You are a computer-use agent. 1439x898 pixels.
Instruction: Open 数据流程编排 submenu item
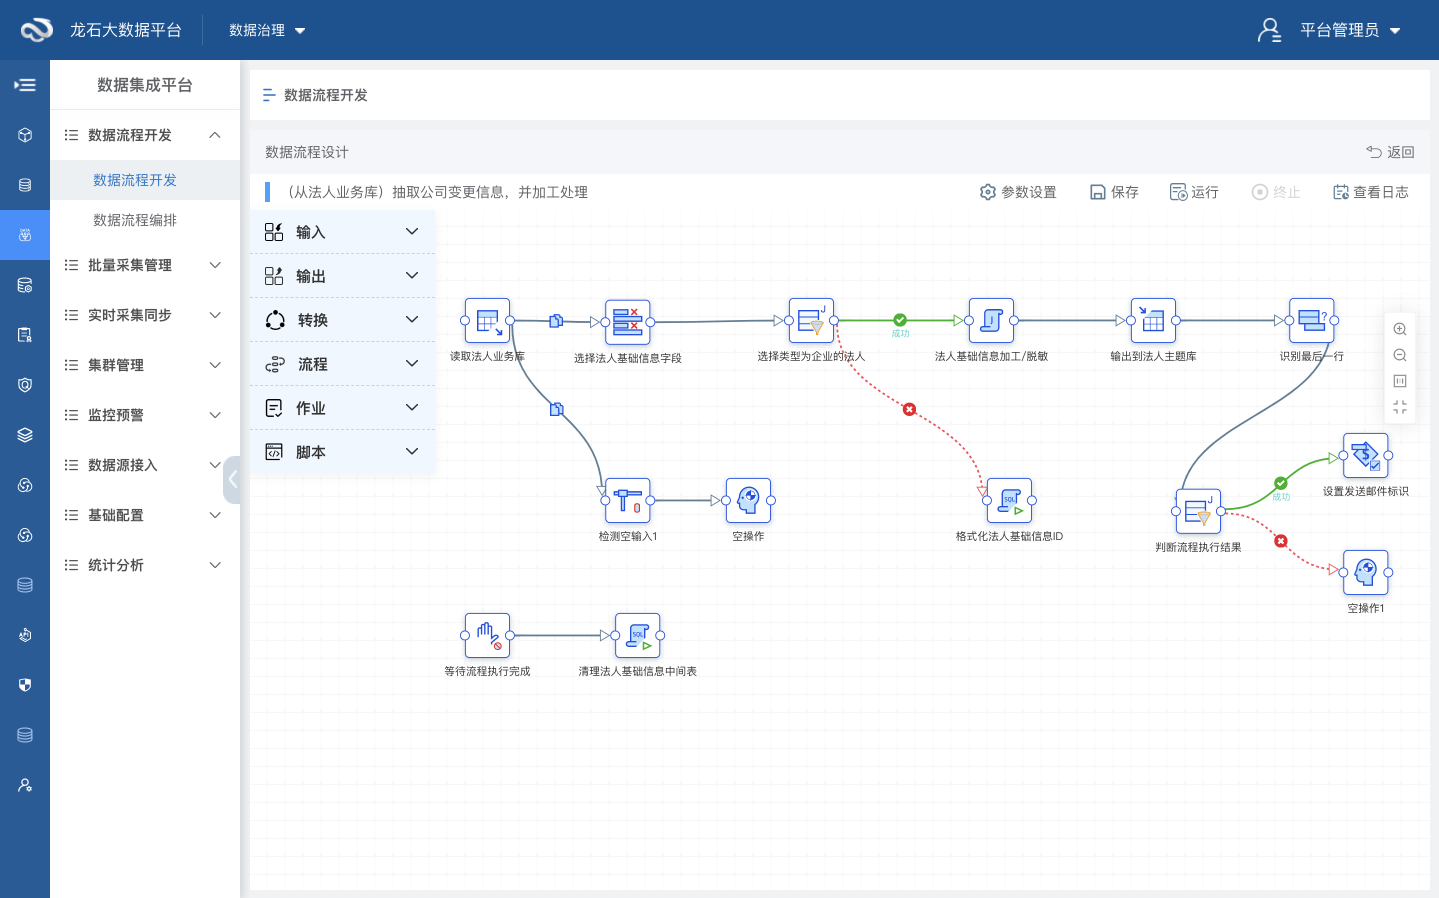[x=145, y=220]
